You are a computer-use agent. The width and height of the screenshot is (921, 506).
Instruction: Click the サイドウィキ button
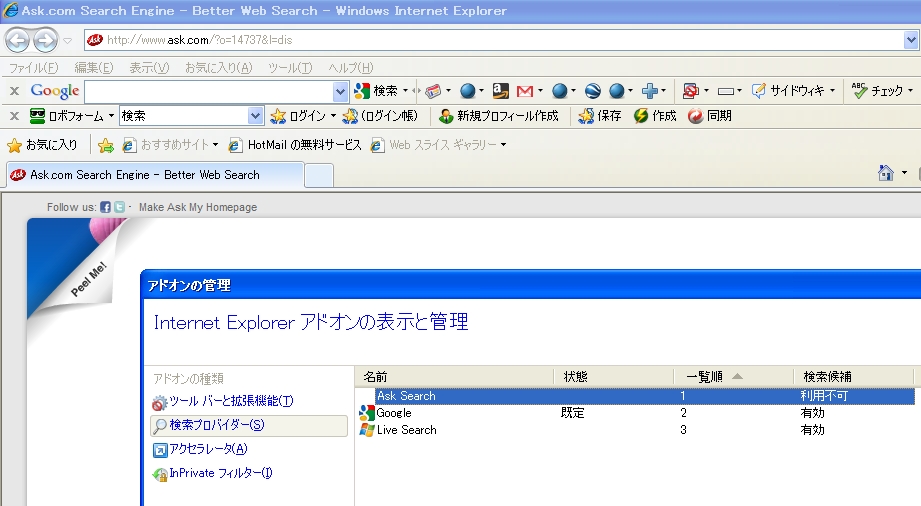point(788,91)
